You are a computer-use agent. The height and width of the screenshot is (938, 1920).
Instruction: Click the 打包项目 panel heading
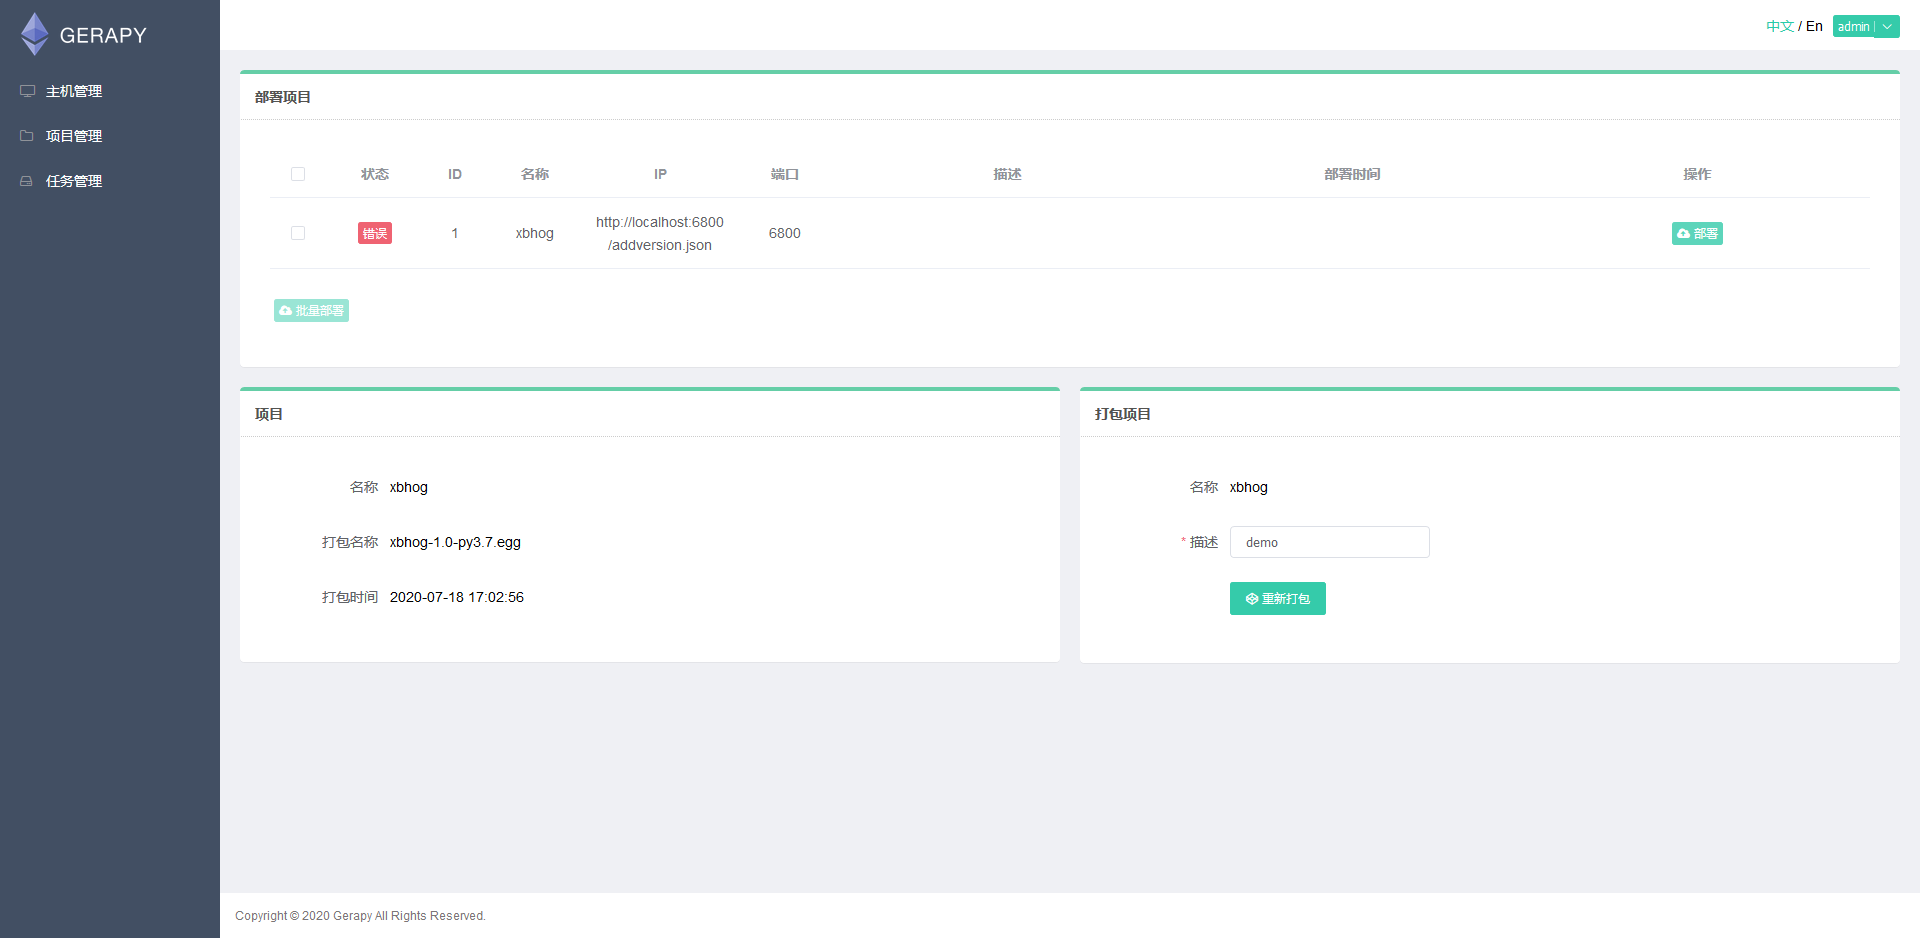tap(1123, 414)
